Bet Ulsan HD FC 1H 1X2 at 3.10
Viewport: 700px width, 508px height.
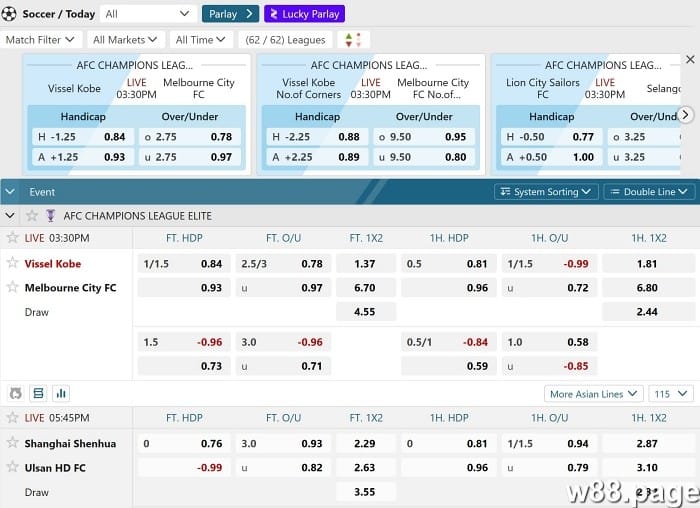[x=648, y=468]
